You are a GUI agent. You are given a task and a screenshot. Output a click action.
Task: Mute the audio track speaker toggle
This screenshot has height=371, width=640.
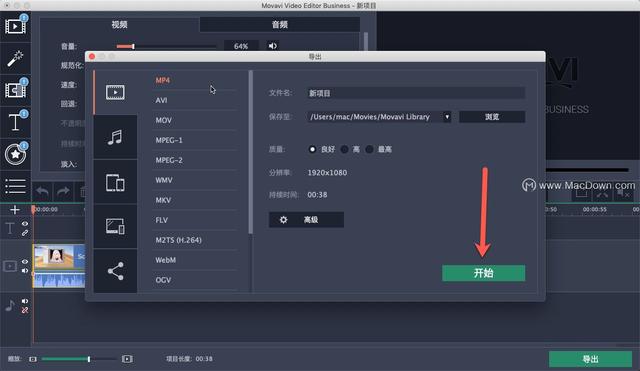(25, 301)
